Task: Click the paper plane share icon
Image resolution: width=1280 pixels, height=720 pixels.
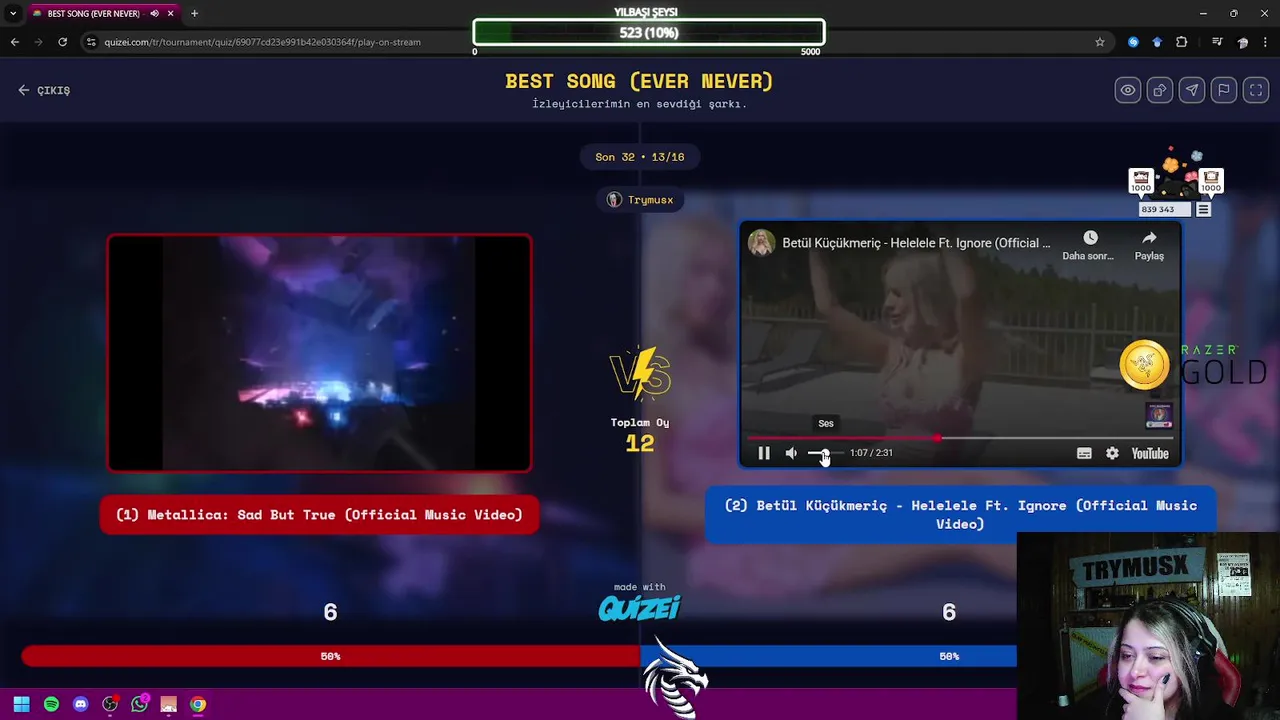Action: coord(1192,90)
